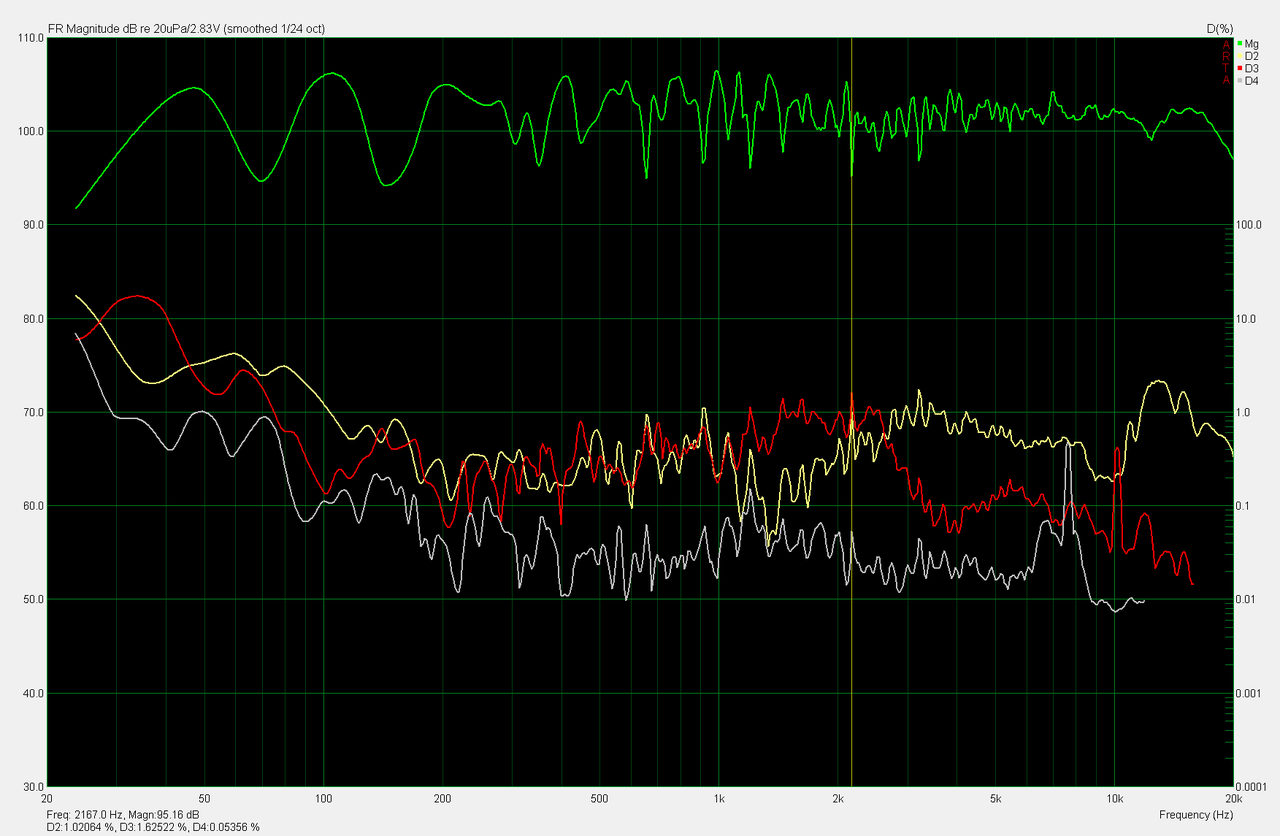This screenshot has width=1280, height=836.
Task: Click the 30.0 dB left axis label
Action: (x=30, y=787)
